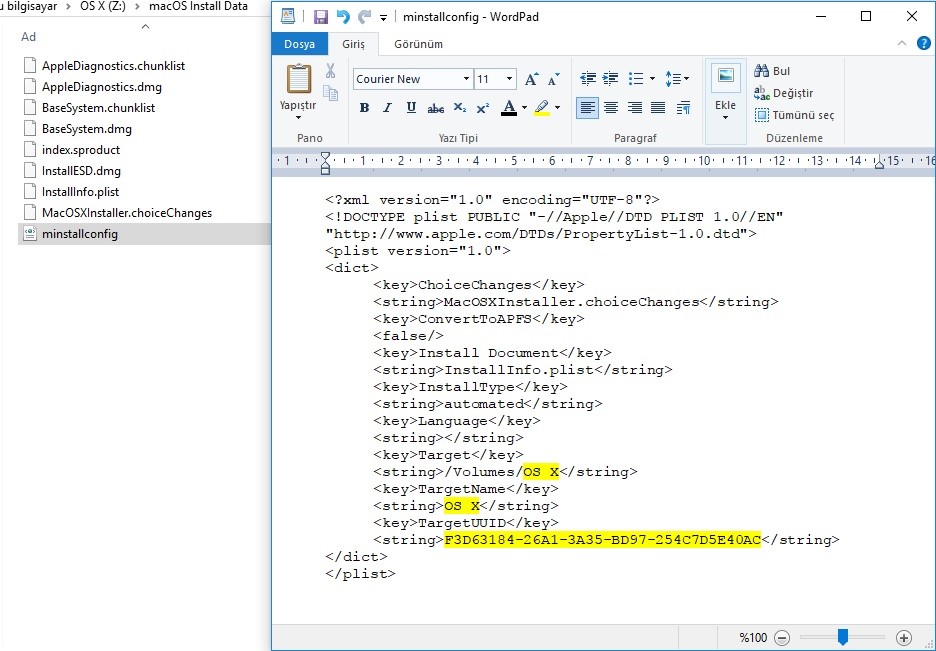Toggle italic formatting
Viewport: 936px width, 651px height.
387,108
